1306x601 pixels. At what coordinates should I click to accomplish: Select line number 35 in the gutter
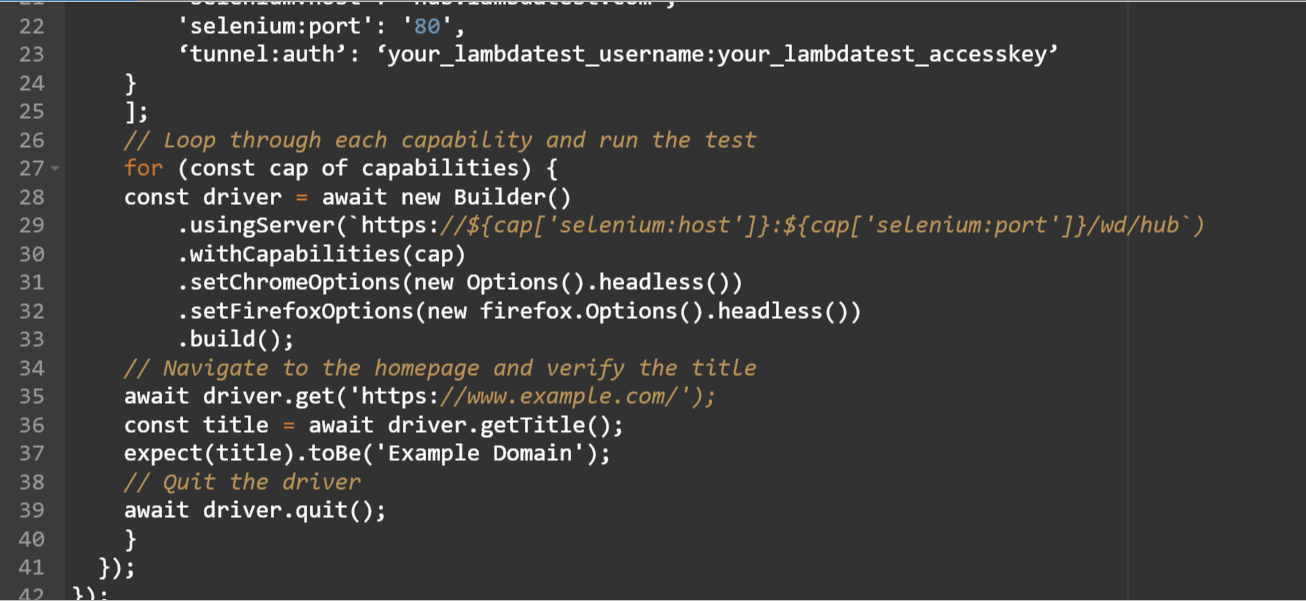31,396
